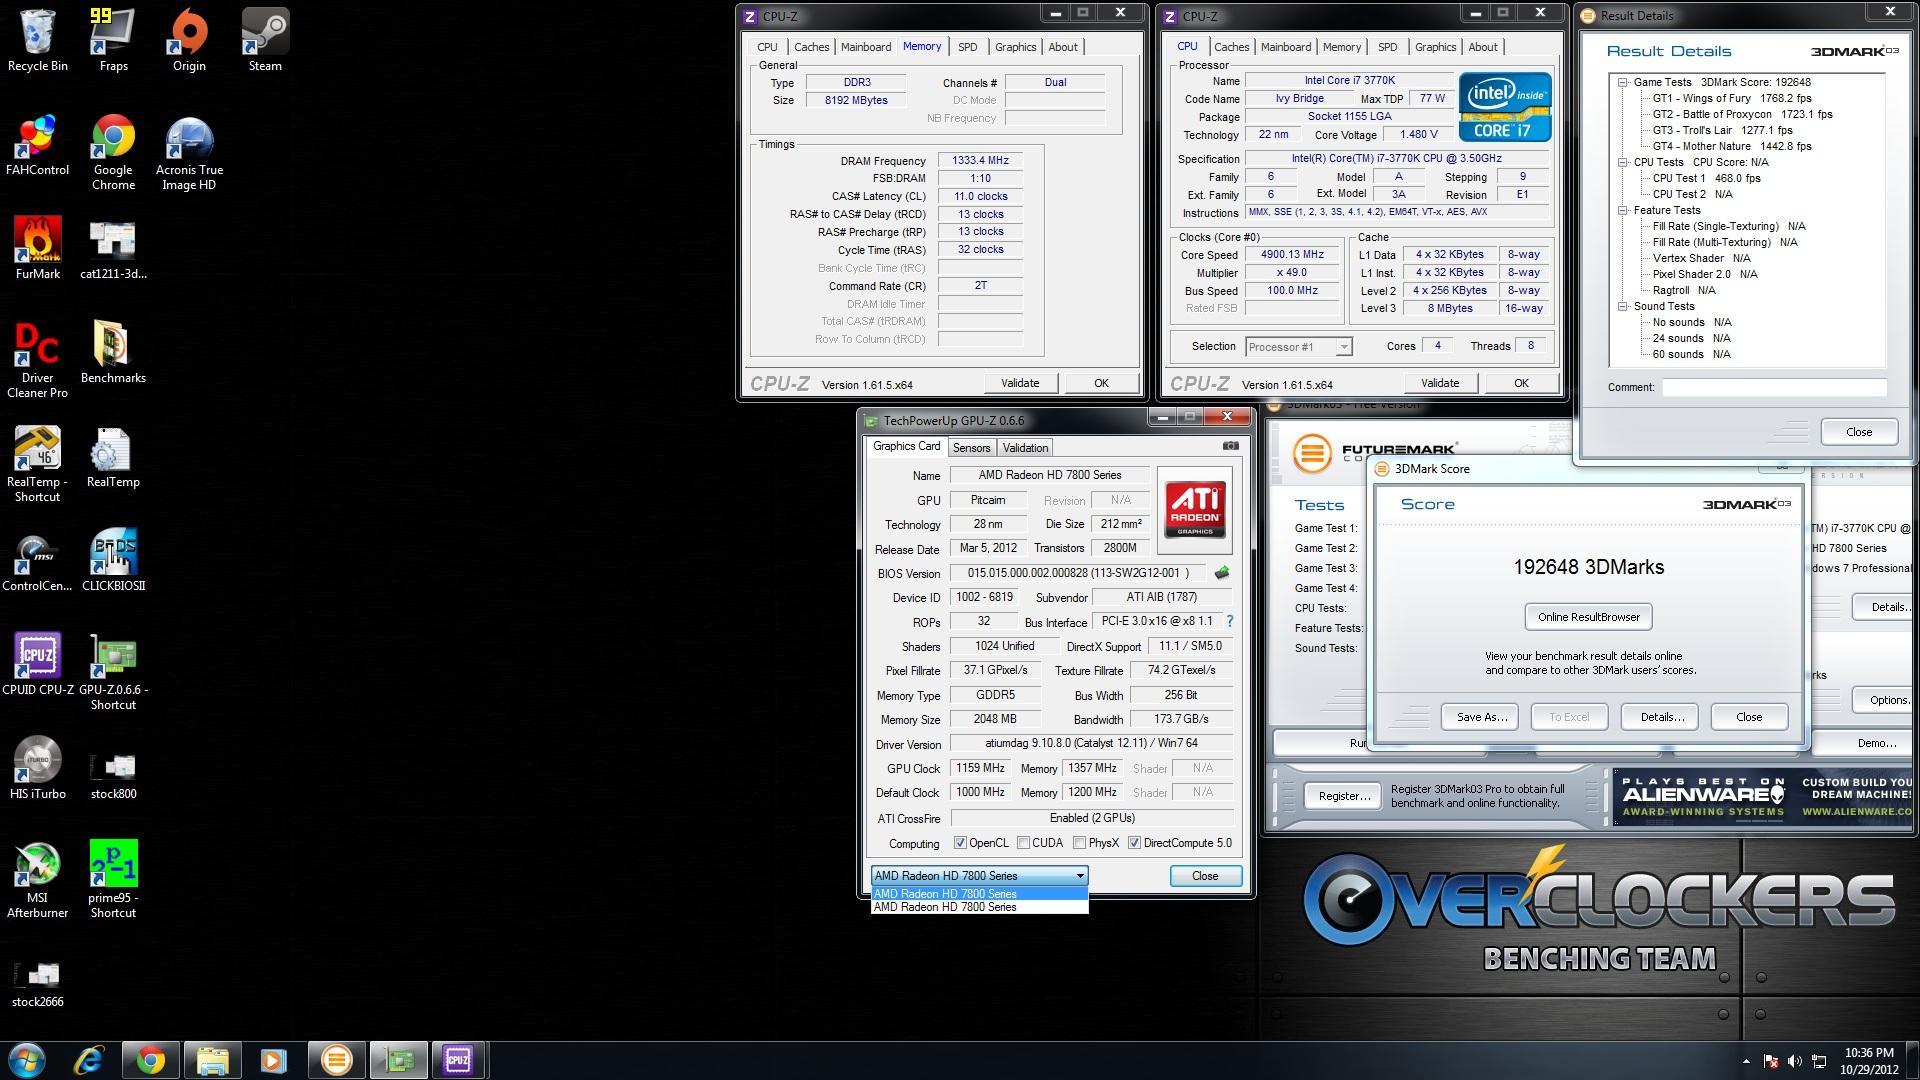The height and width of the screenshot is (1080, 1920).
Task: Launch Fraps from the desktop
Action: tap(113, 40)
